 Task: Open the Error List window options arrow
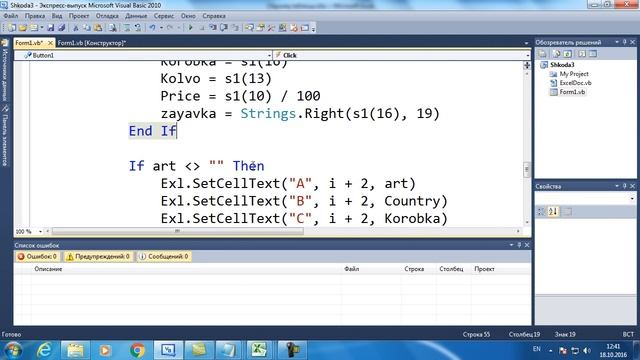(511, 245)
